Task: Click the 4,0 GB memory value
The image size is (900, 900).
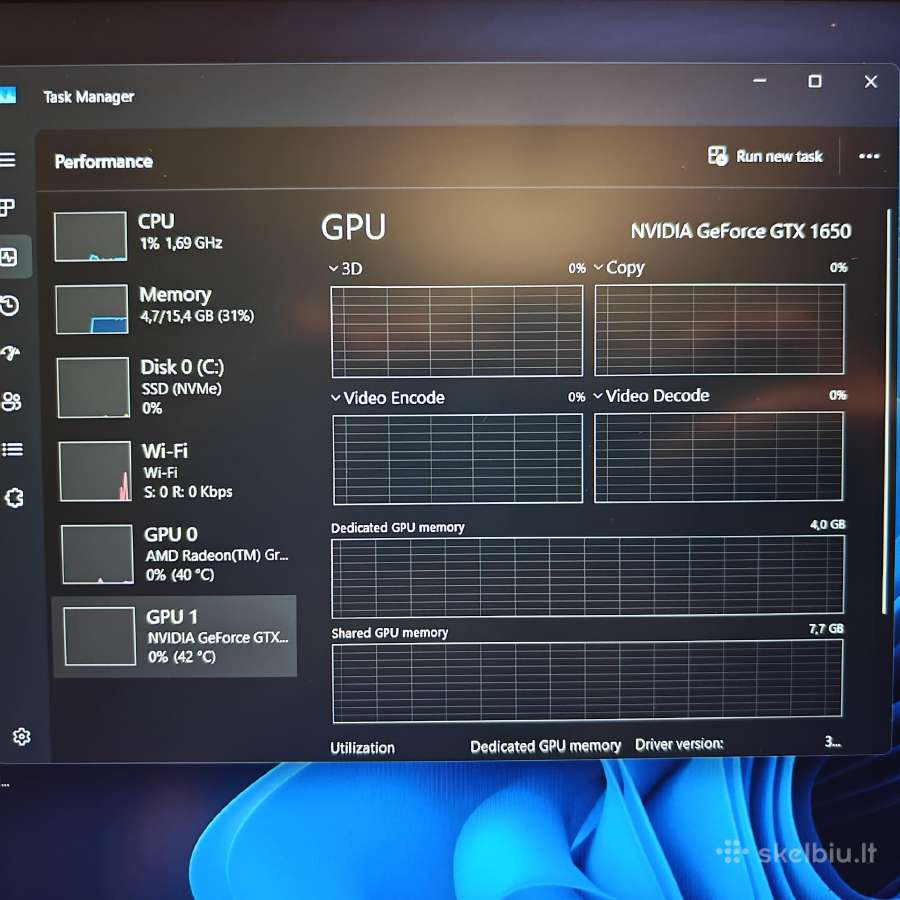Action: (x=828, y=525)
